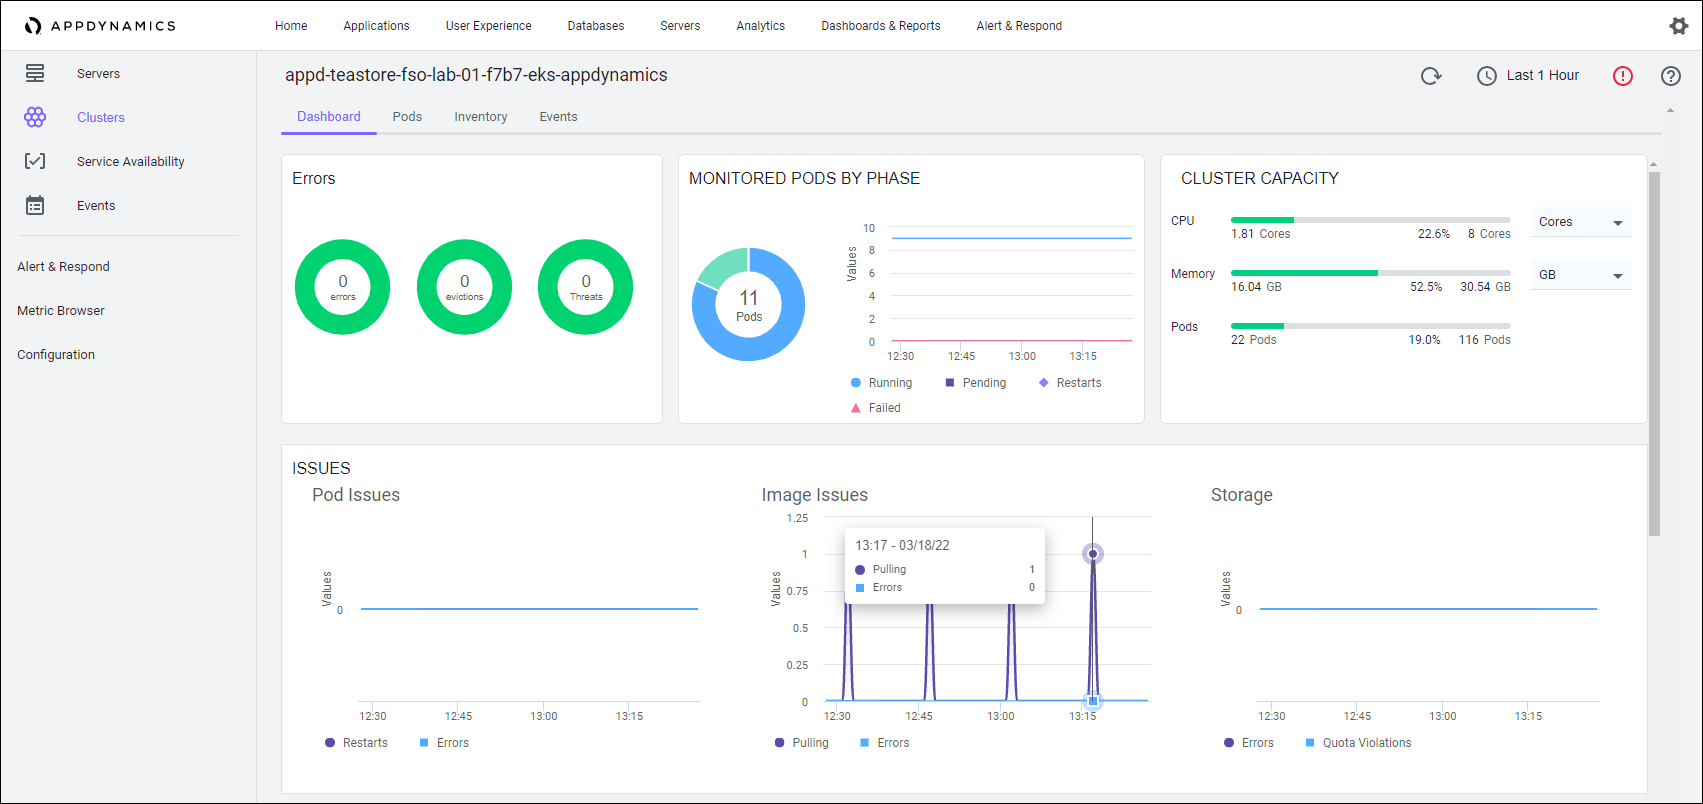Click the settings gear icon
Image resolution: width=1703 pixels, height=804 pixels.
click(1678, 26)
